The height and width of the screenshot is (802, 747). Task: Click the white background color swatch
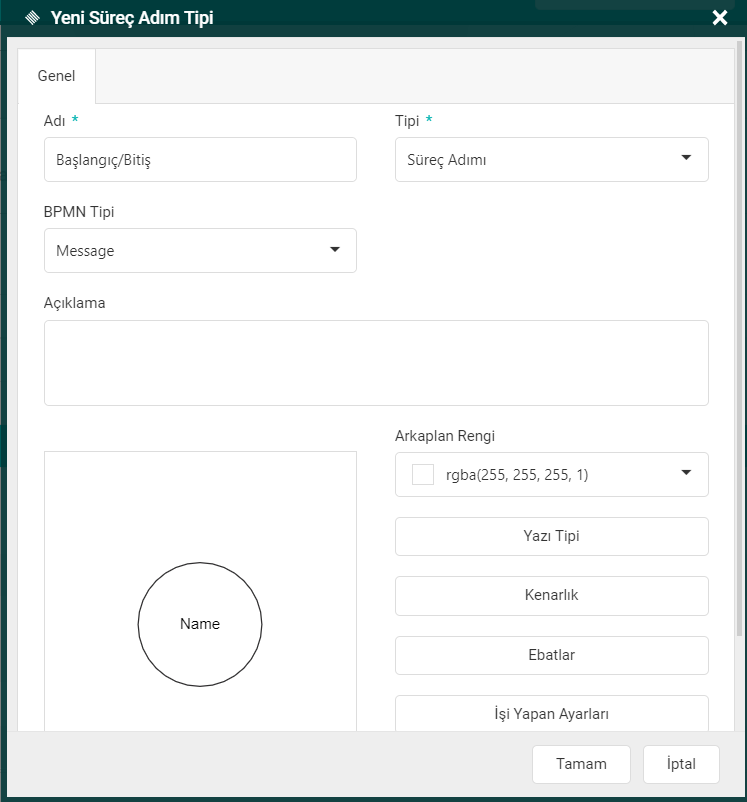click(x=423, y=475)
